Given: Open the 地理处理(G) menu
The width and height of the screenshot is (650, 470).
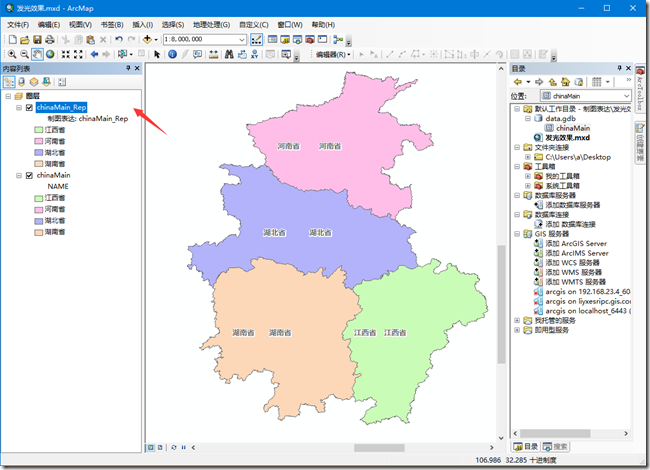Looking at the screenshot, I should (x=211, y=25).
